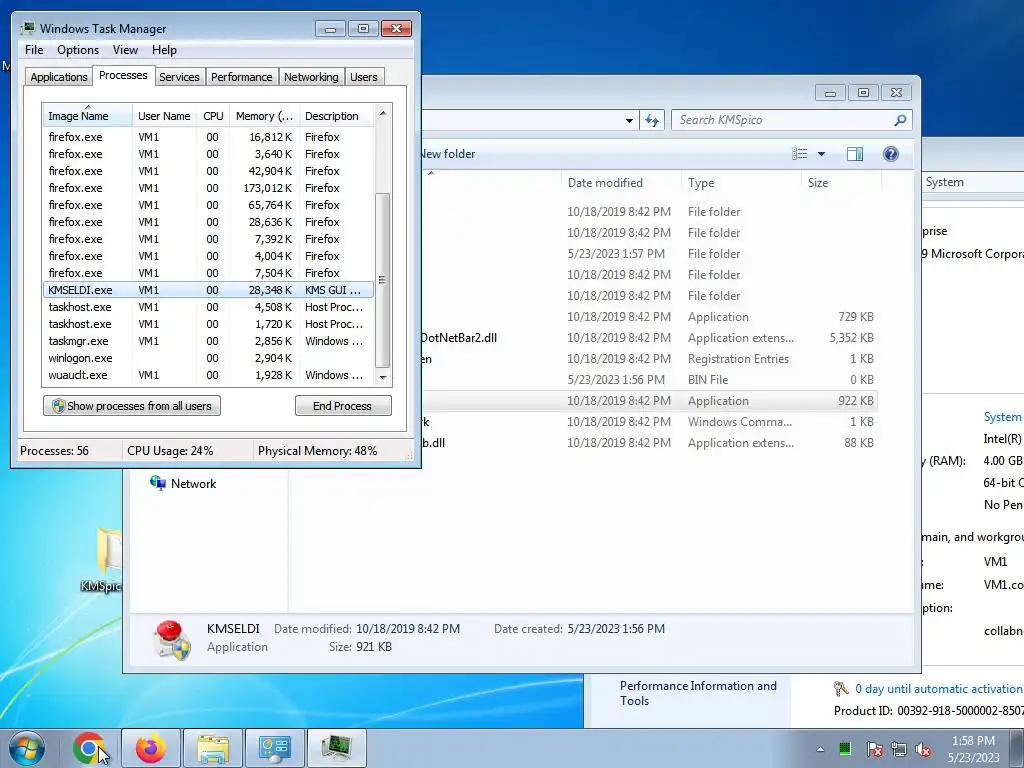
Task: Sort processes by Image Name column
Action: (x=88, y=116)
